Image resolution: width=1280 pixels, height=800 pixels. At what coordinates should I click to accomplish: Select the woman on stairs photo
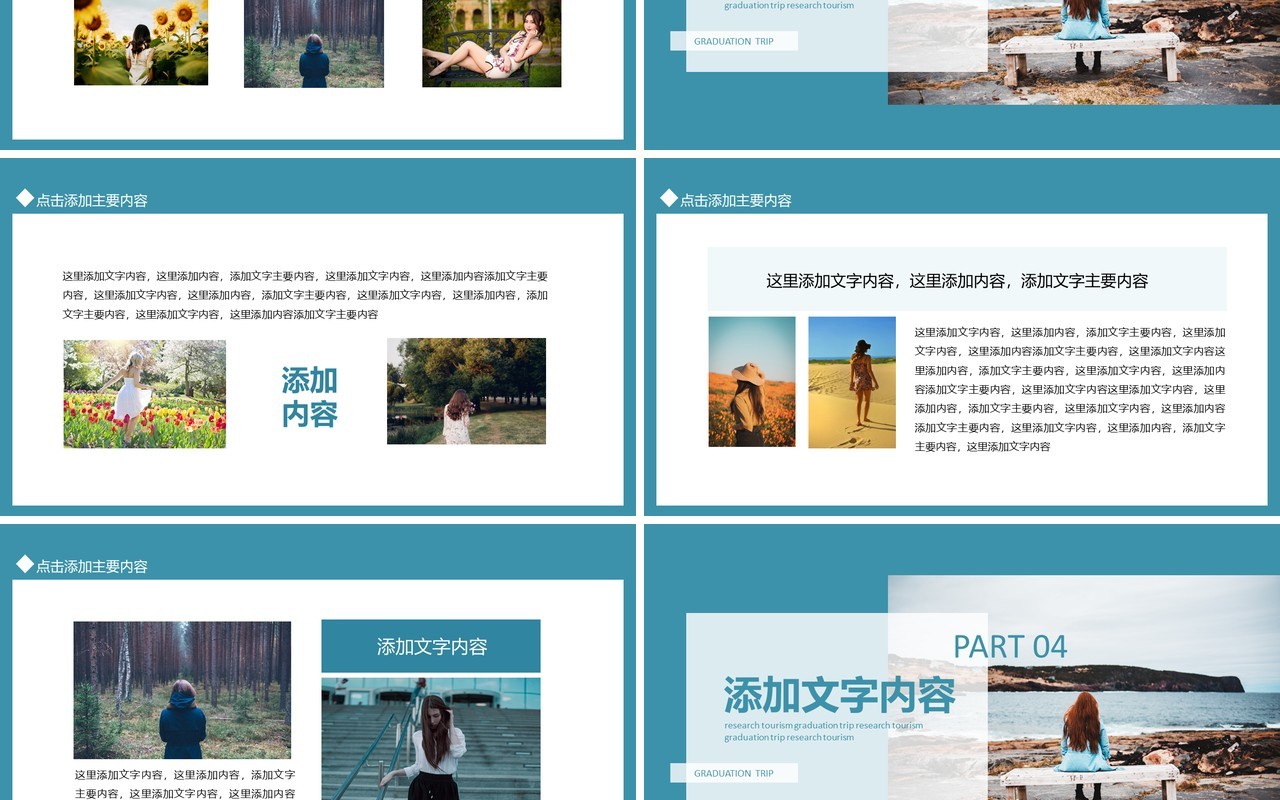(x=431, y=739)
